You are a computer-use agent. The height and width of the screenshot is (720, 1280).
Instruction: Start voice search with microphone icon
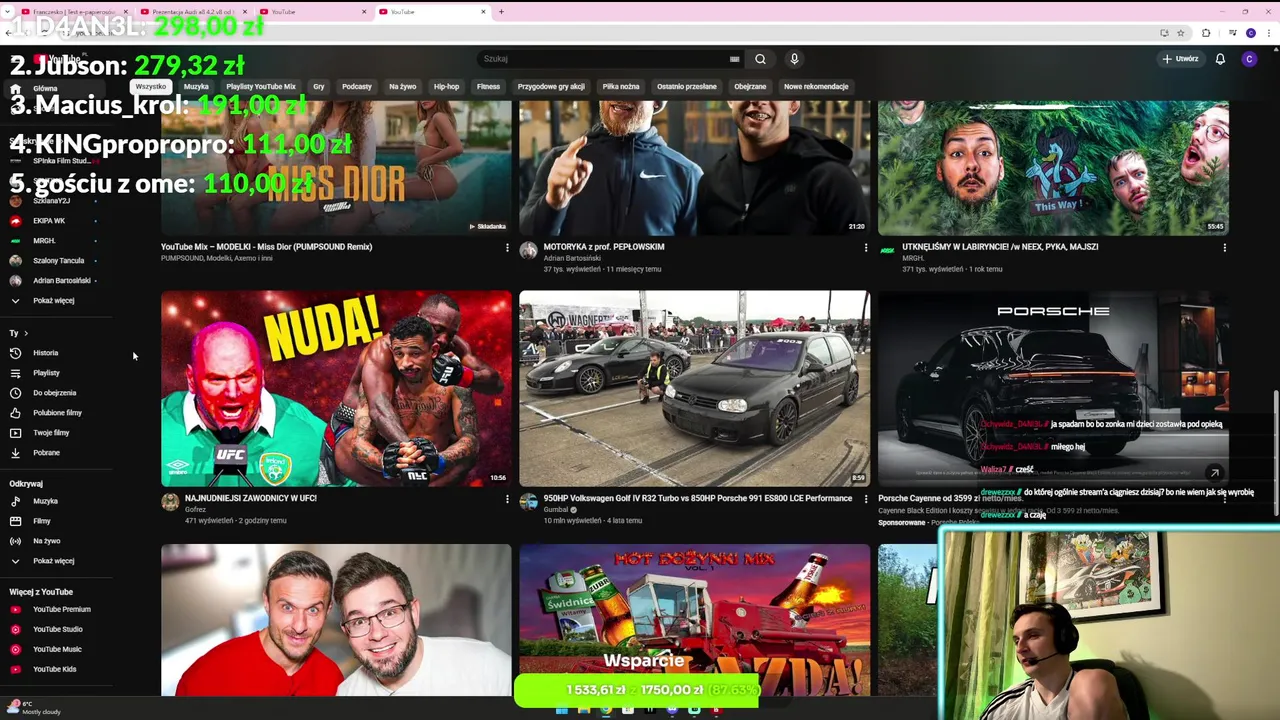pos(794,59)
